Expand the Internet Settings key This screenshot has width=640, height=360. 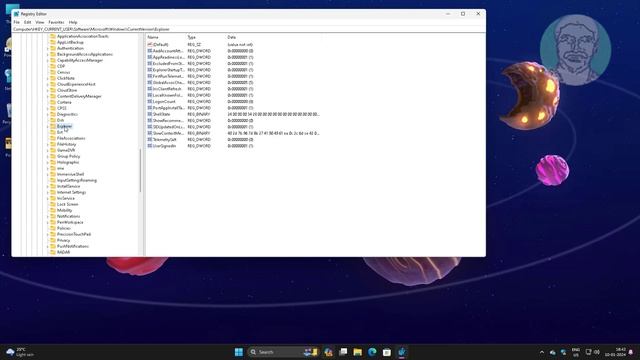[47, 192]
